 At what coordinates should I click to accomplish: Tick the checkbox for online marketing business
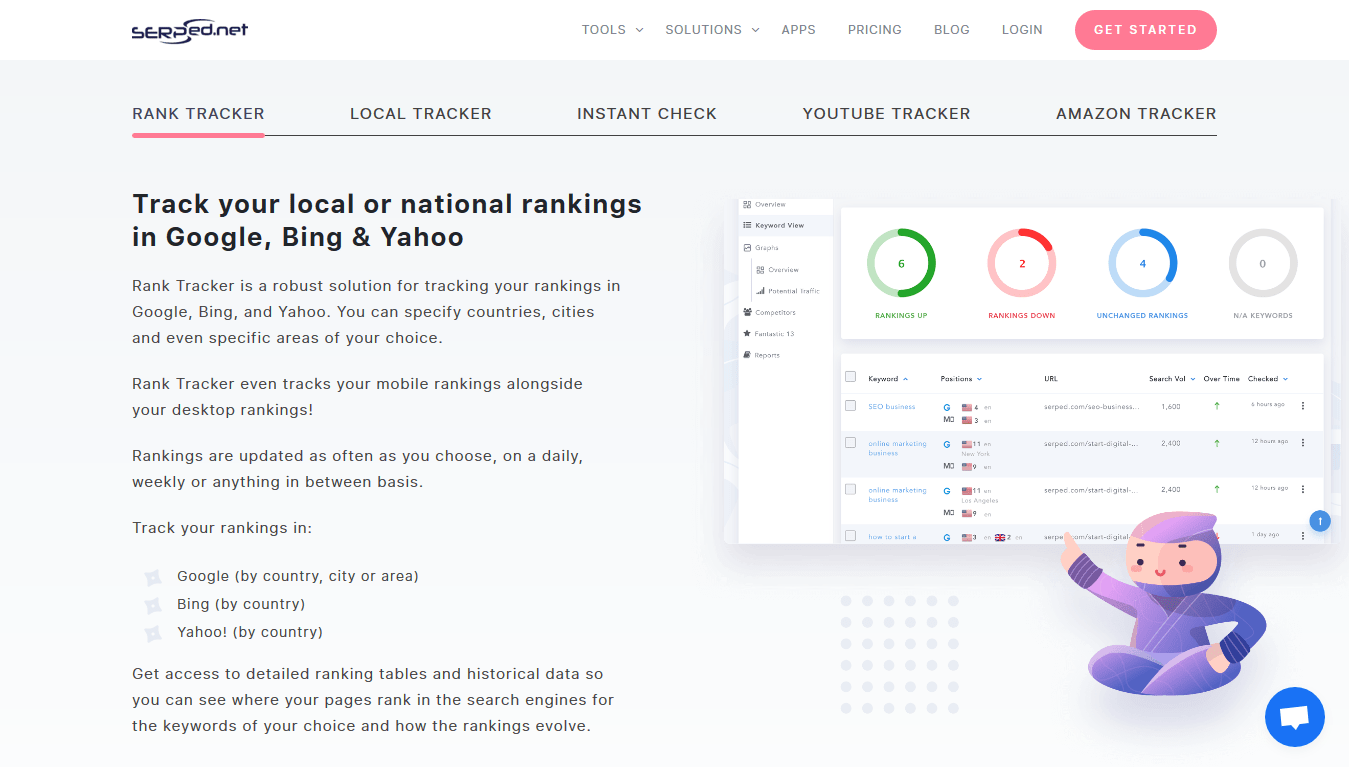click(850, 442)
